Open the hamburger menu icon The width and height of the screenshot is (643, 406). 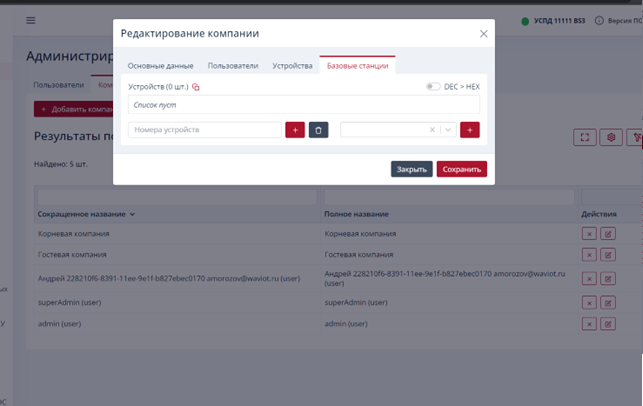coord(31,21)
